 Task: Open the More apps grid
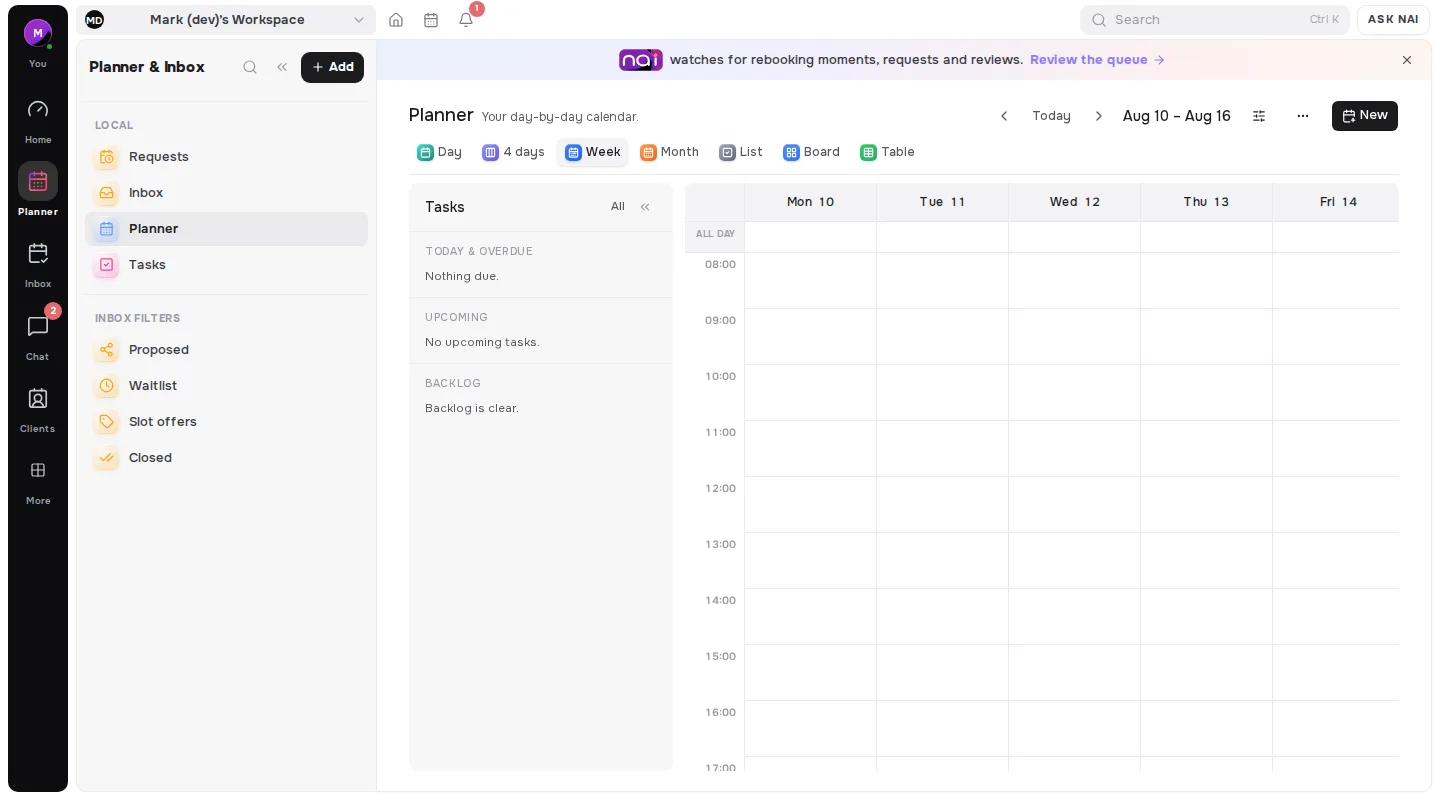pos(38,480)
